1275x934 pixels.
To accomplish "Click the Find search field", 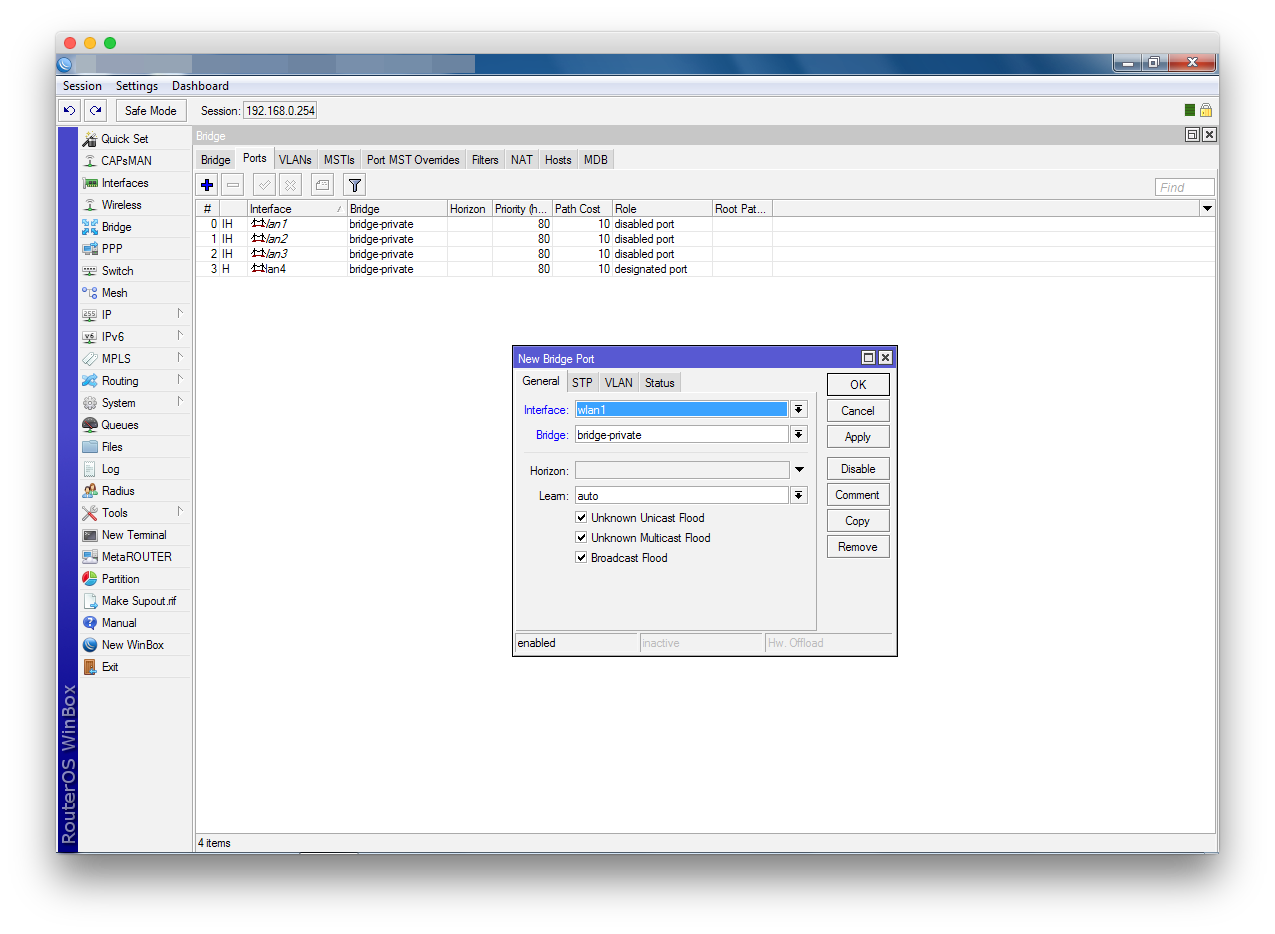I will tap(1185, 187).
